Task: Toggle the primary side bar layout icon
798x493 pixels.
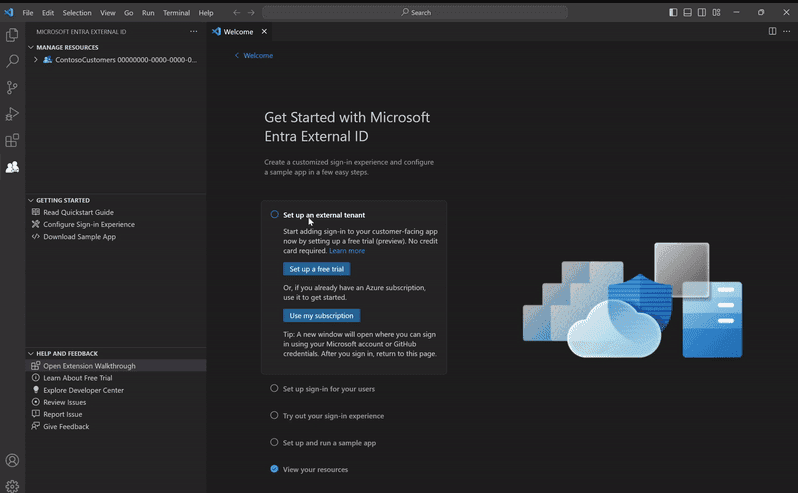Action: click(x=673, y=13)
